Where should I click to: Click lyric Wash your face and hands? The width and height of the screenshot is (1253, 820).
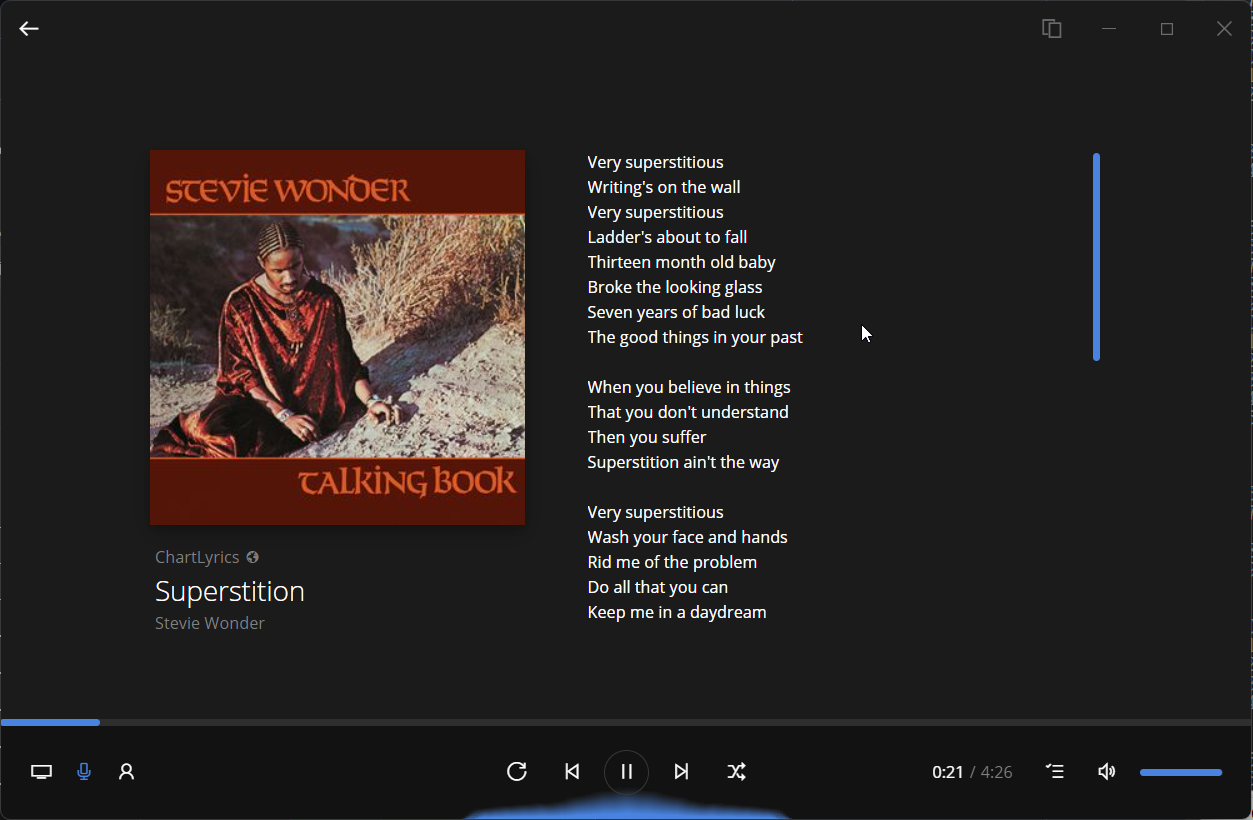[x=687, y=537]
